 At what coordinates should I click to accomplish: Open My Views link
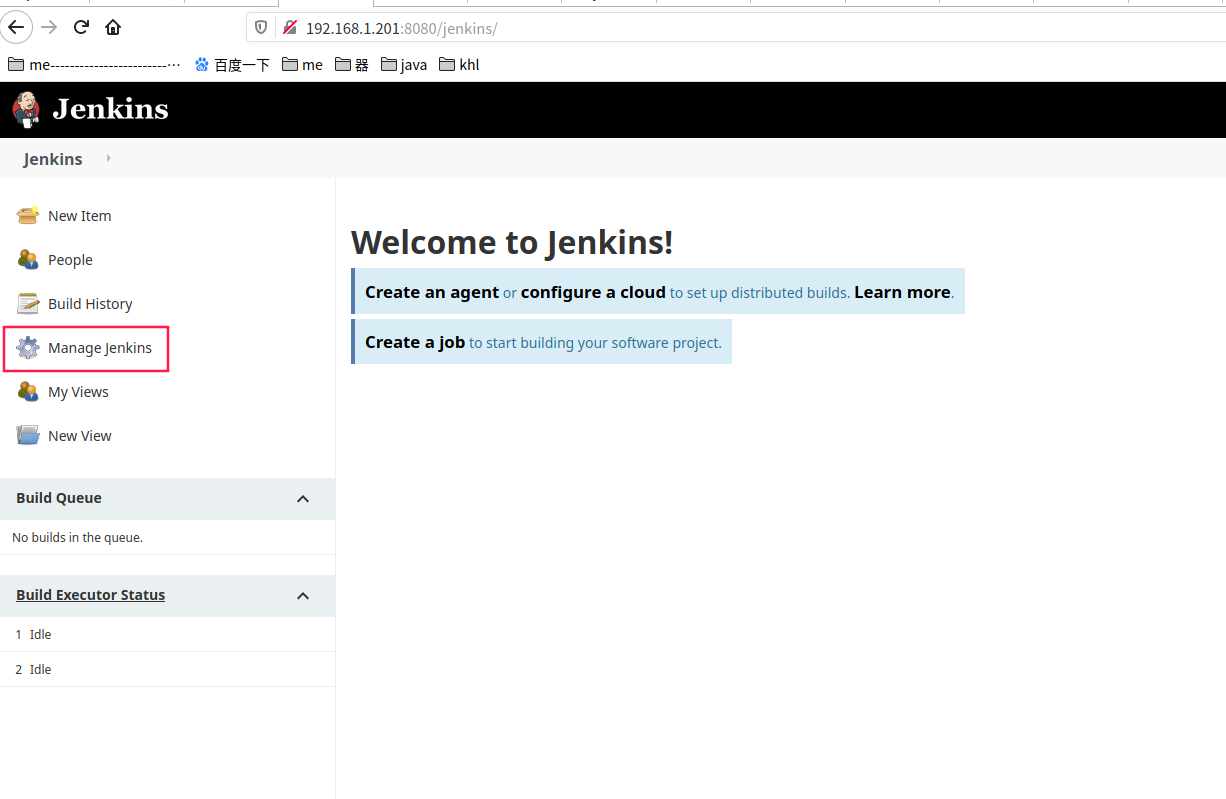click(78, 392)
